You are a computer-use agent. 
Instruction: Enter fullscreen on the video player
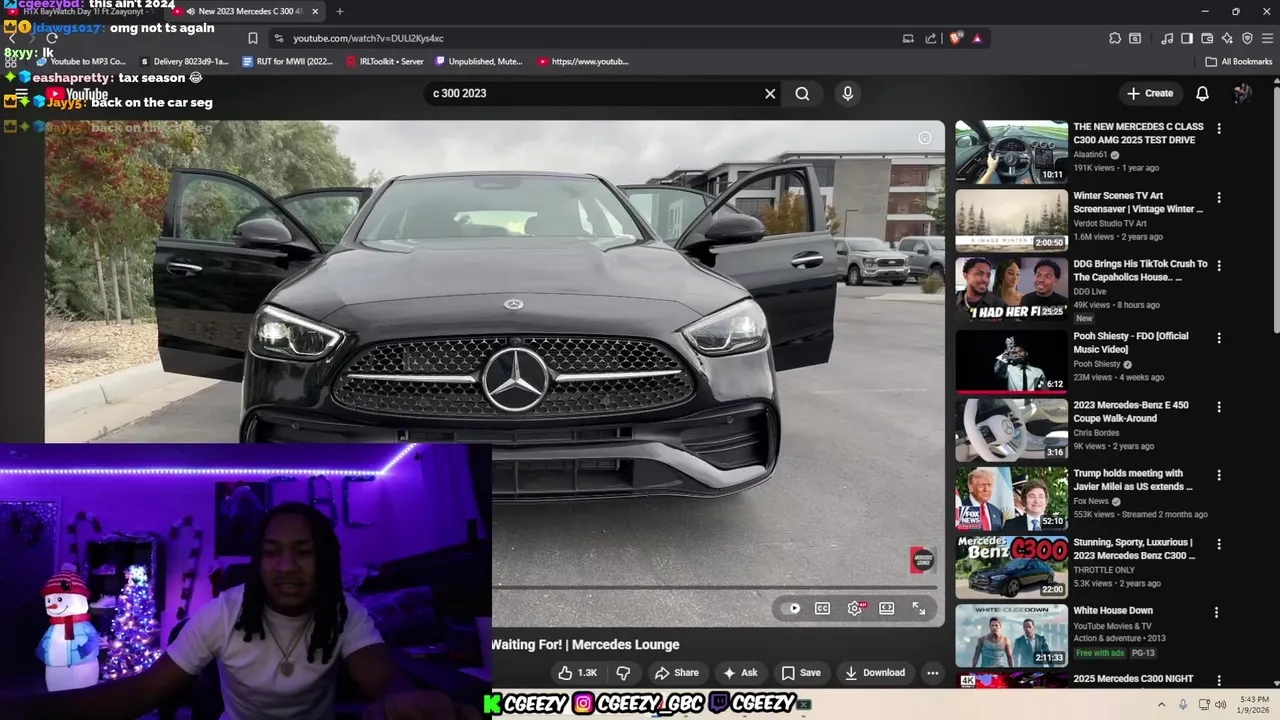(x=918, y=608)
